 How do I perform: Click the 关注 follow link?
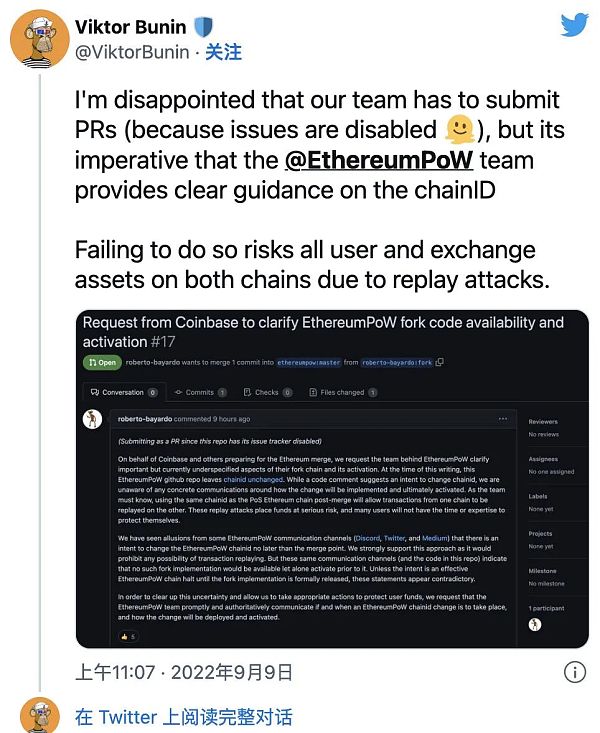click(x=223, y=52)
